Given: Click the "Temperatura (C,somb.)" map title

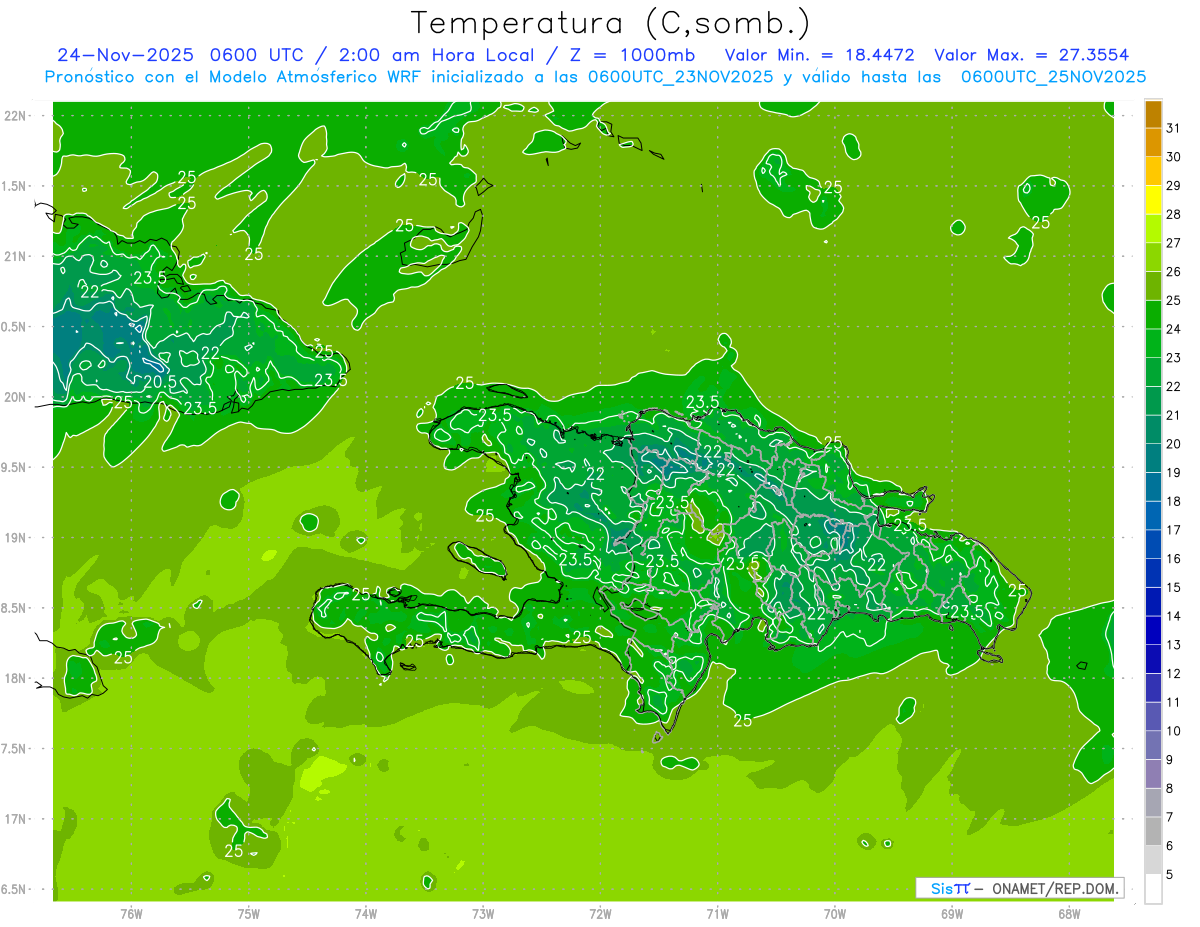Looking at the screenshot, I should 610,24.
